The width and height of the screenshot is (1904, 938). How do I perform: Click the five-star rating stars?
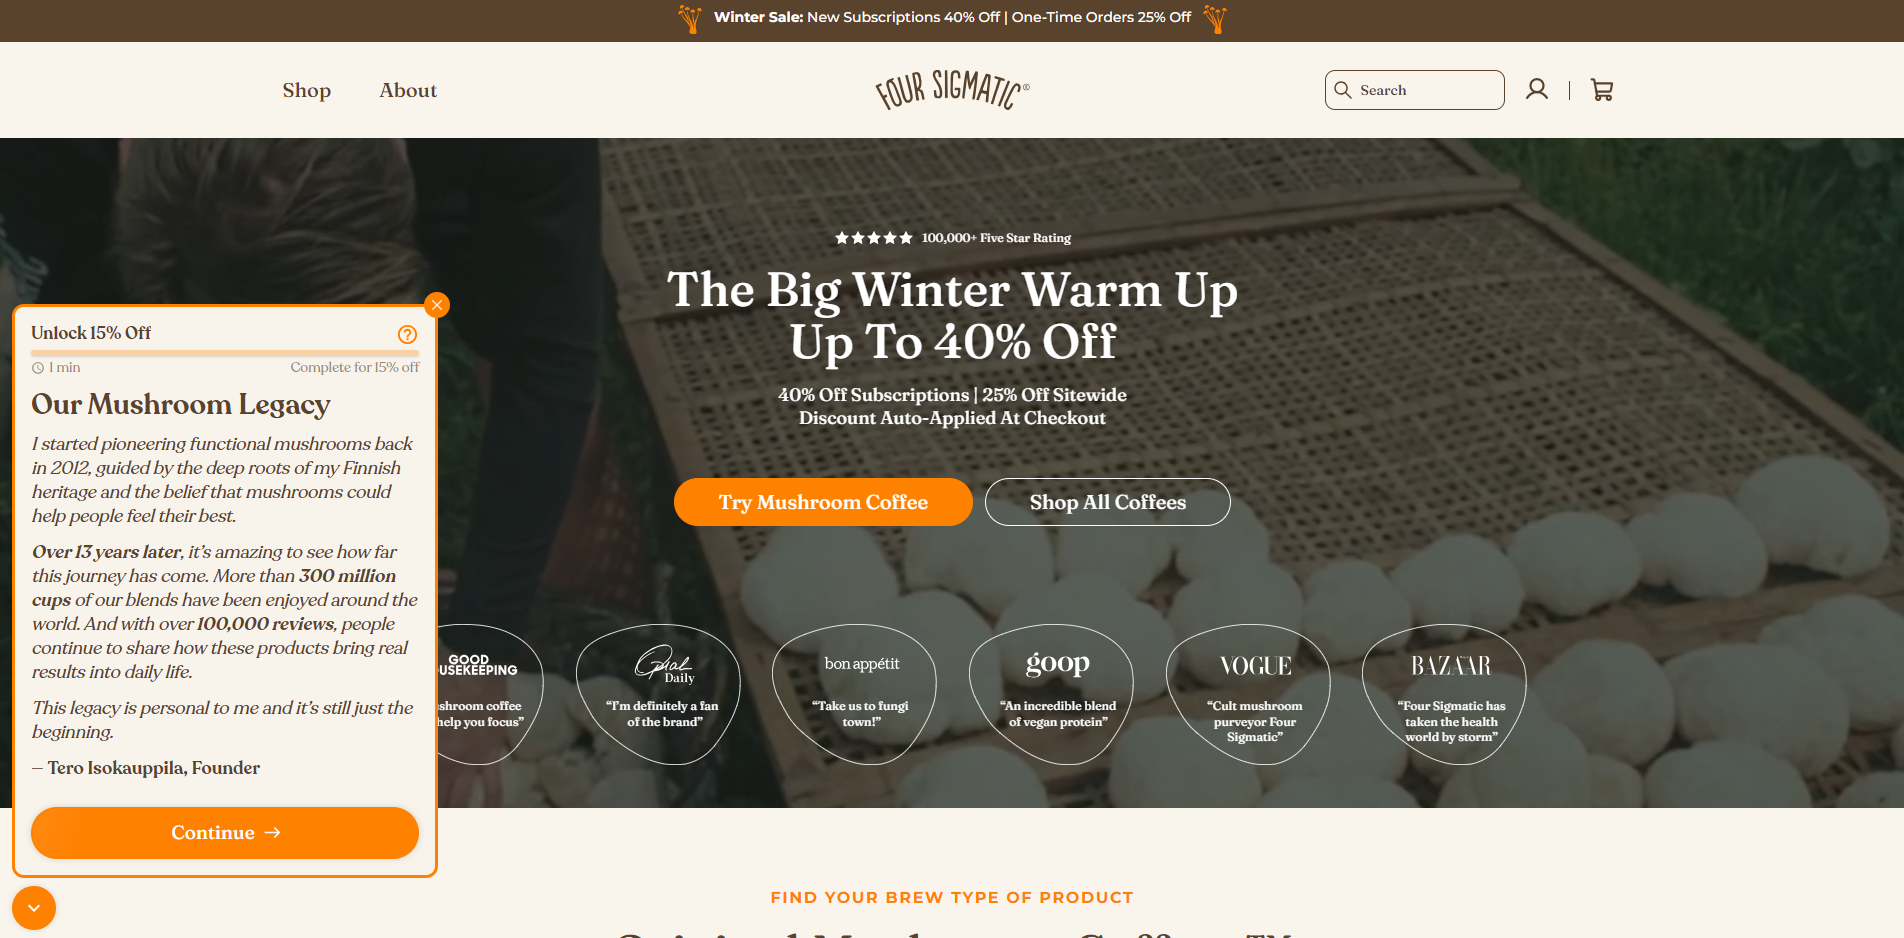pos(874,238)
